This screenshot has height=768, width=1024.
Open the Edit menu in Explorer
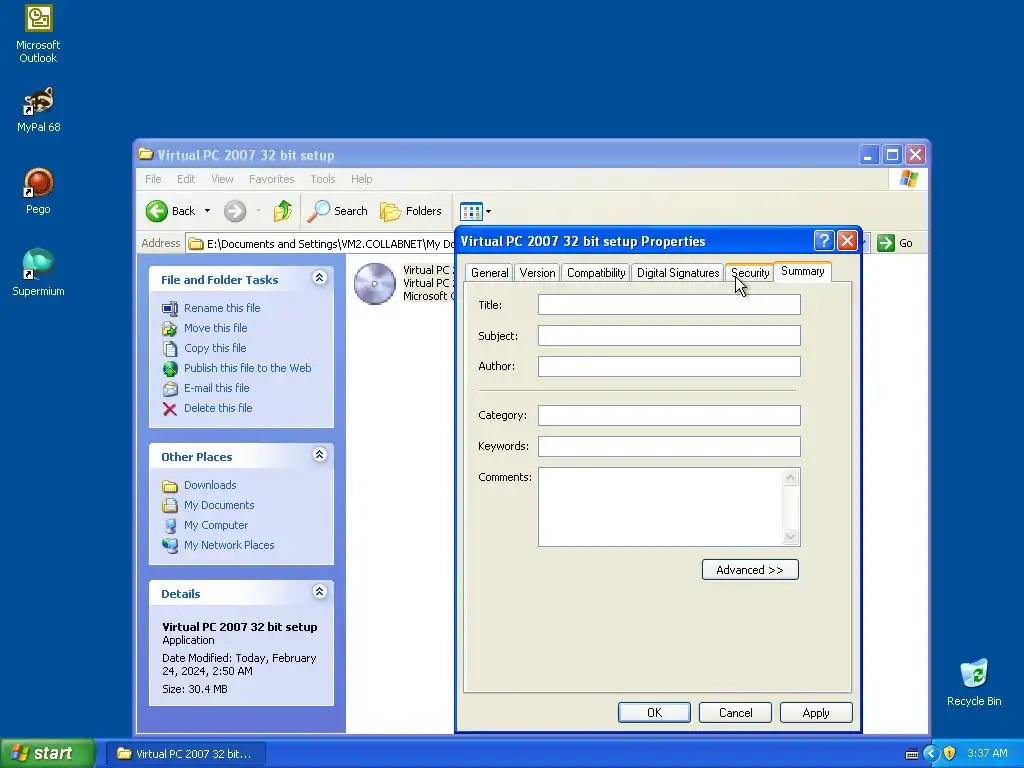186,179
